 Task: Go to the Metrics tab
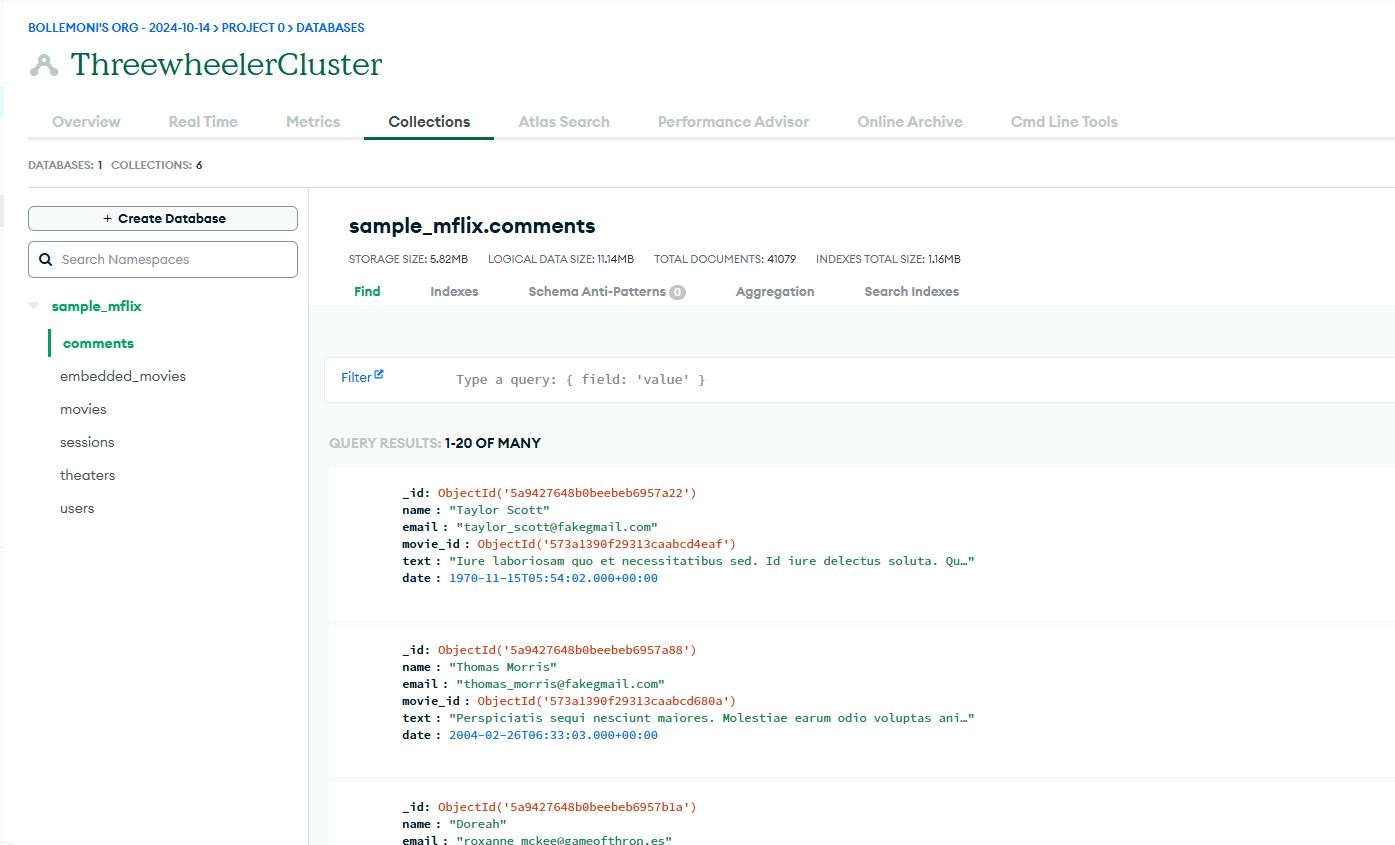(313, 122)
